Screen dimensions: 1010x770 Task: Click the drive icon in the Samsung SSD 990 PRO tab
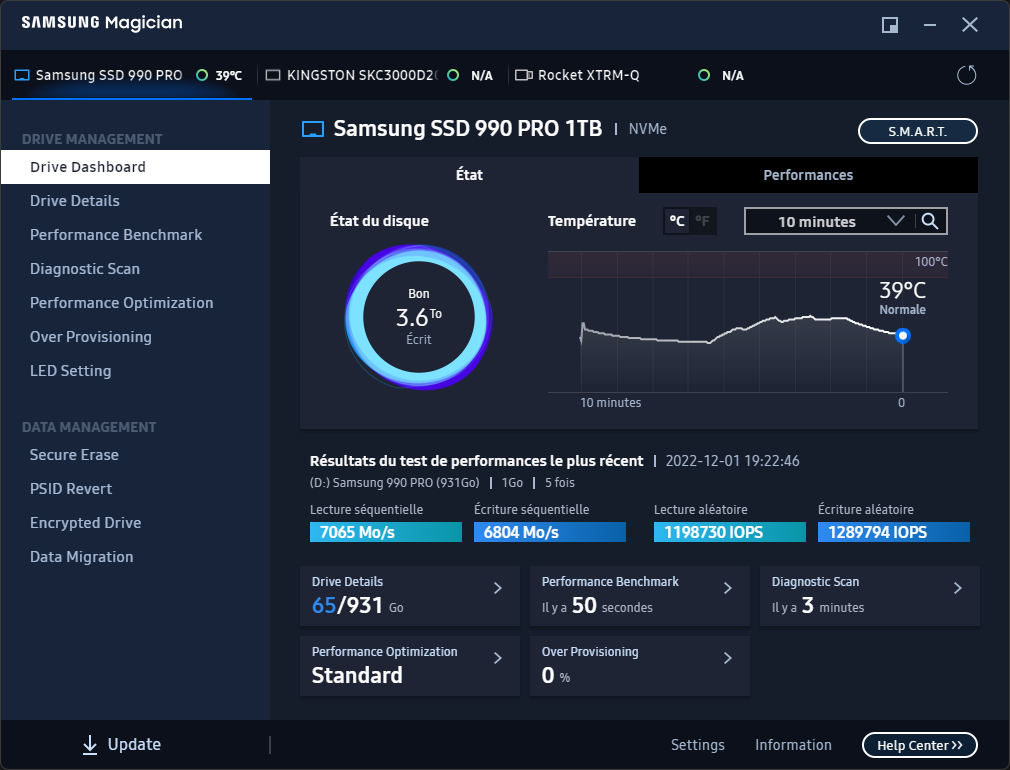22,75
